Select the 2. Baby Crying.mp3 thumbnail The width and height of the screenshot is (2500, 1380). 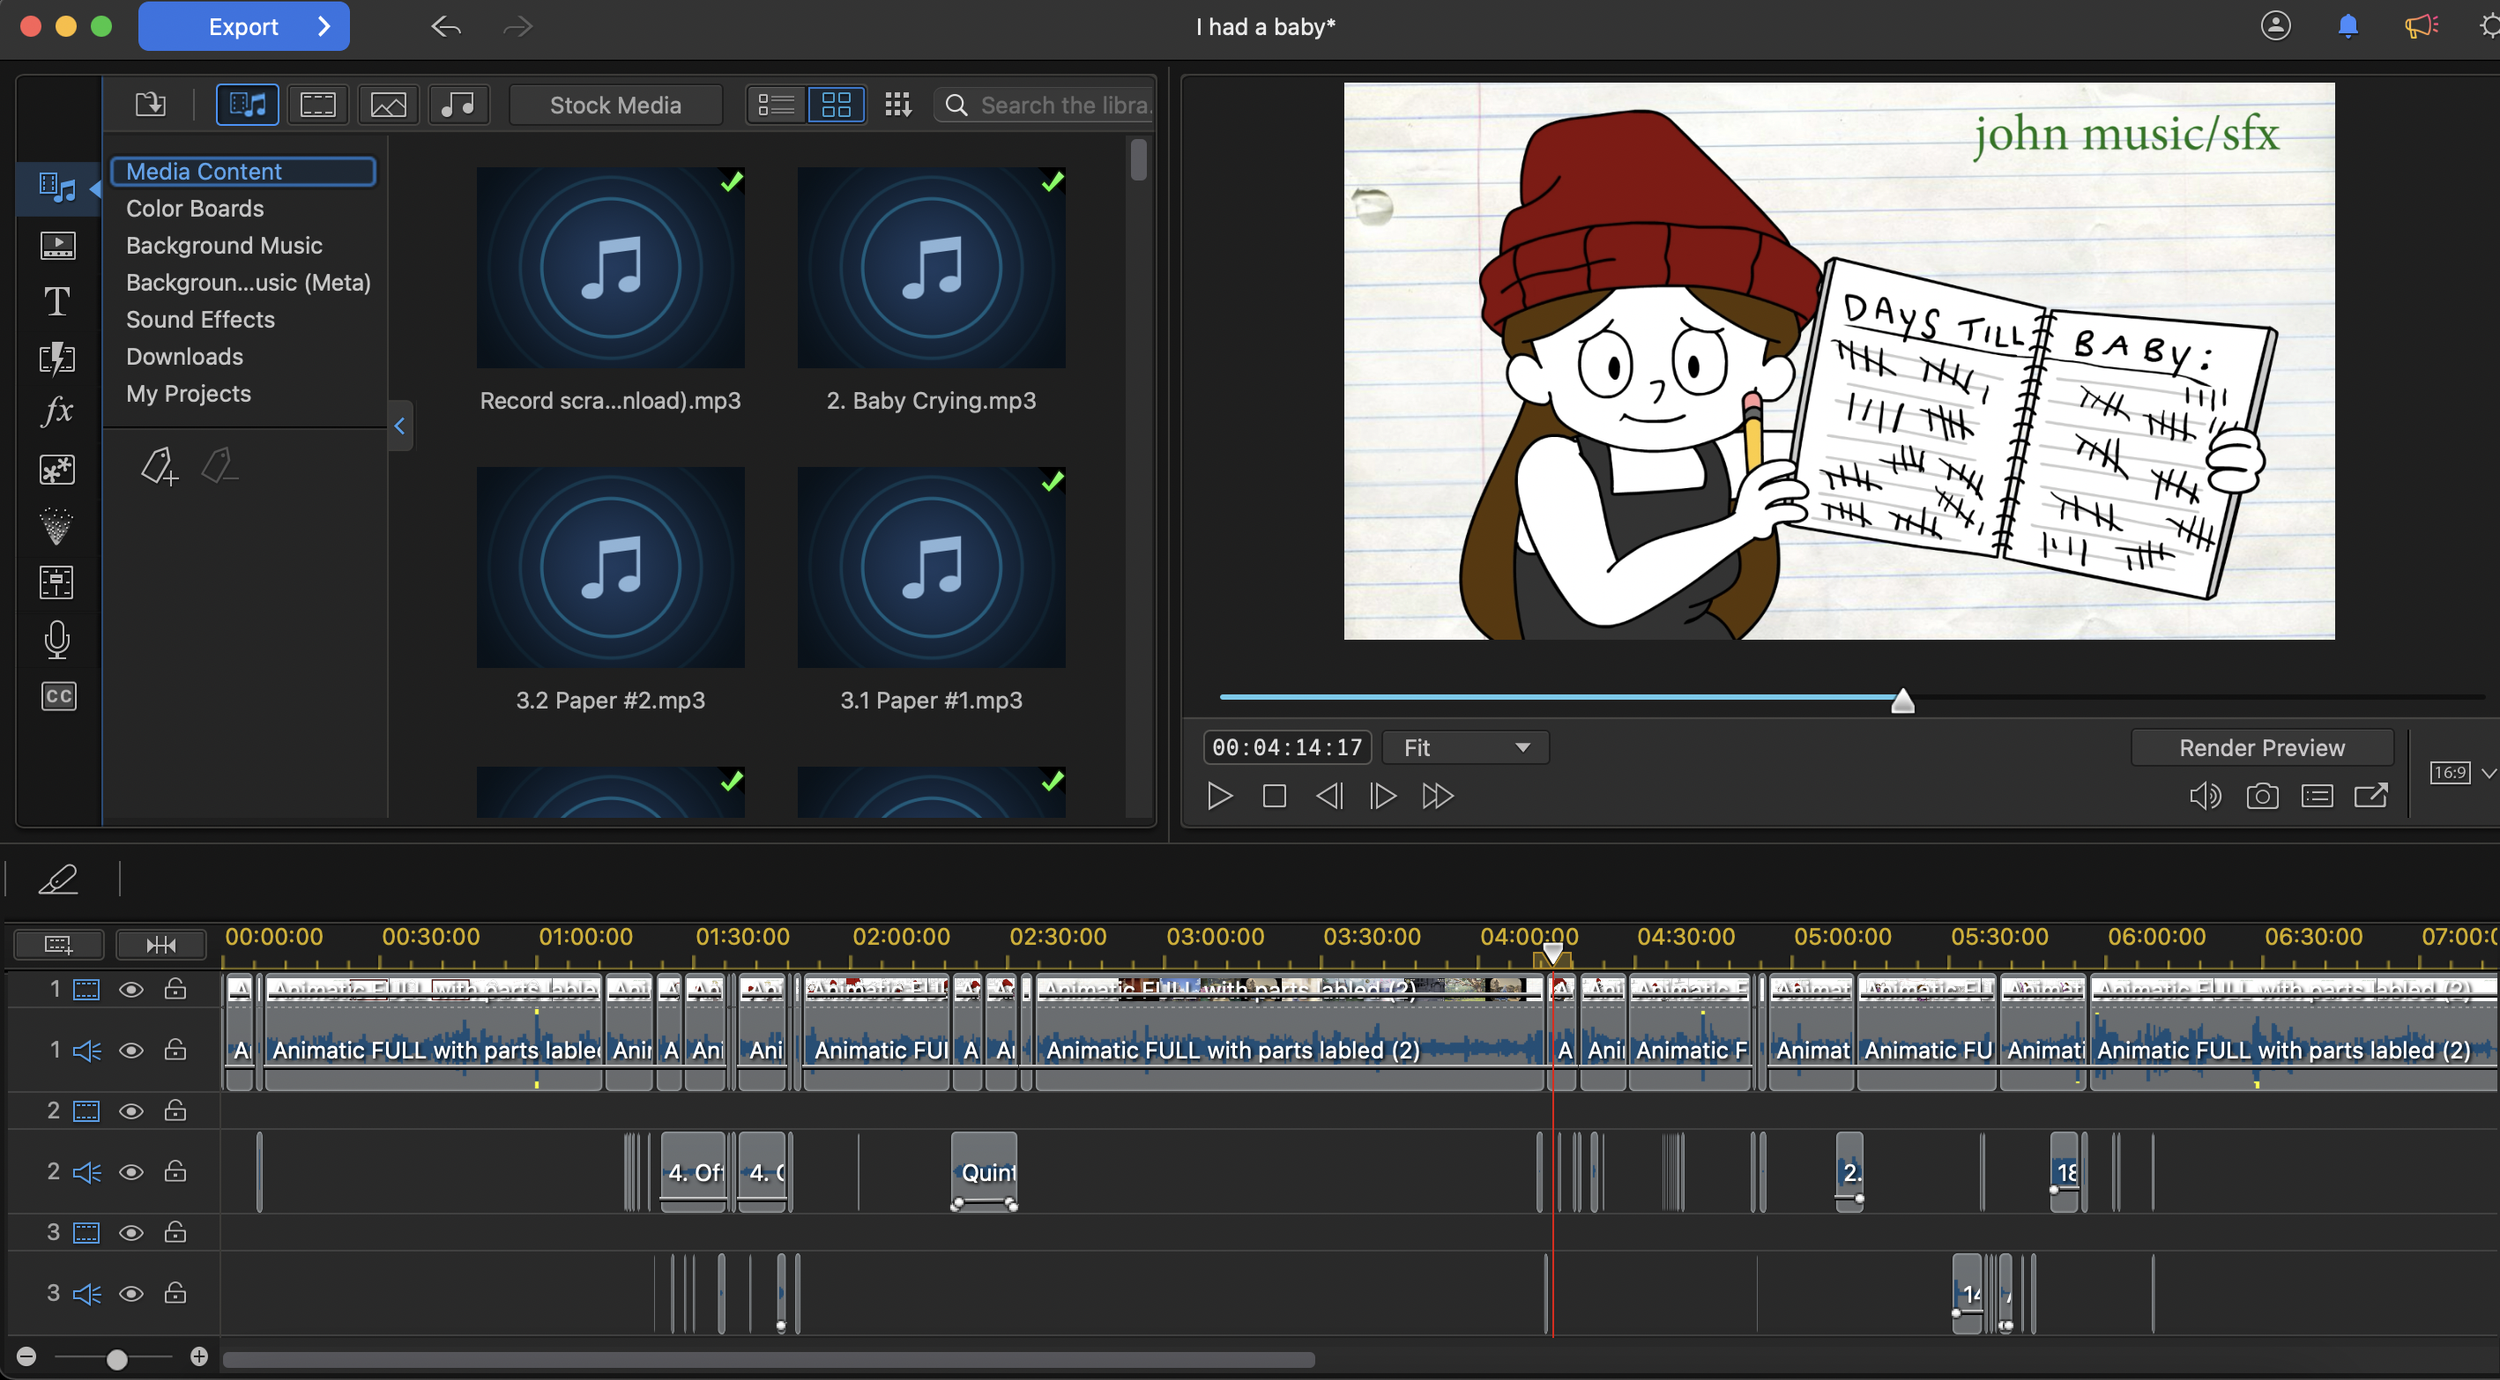click(930, 268)
